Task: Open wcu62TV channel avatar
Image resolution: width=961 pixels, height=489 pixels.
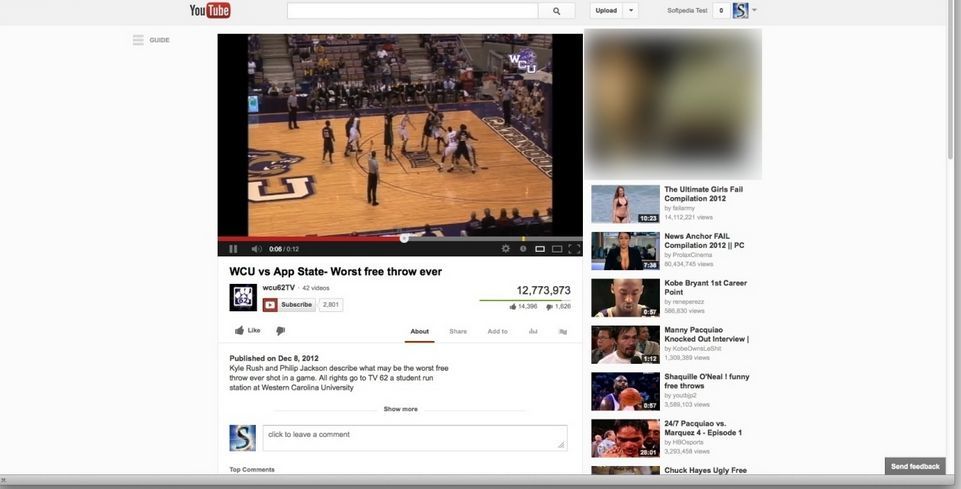Action: [x=243, y=298]
